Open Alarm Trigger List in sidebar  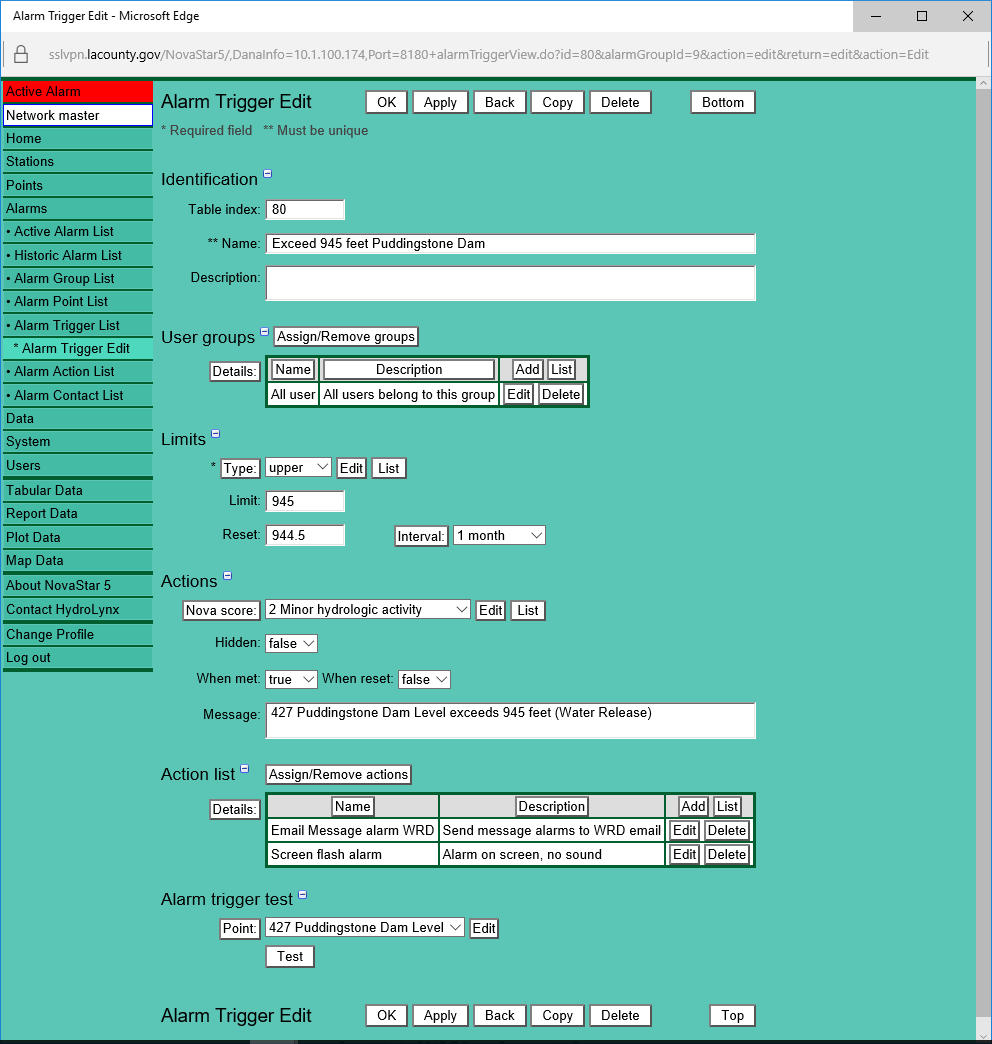(67, 325)
